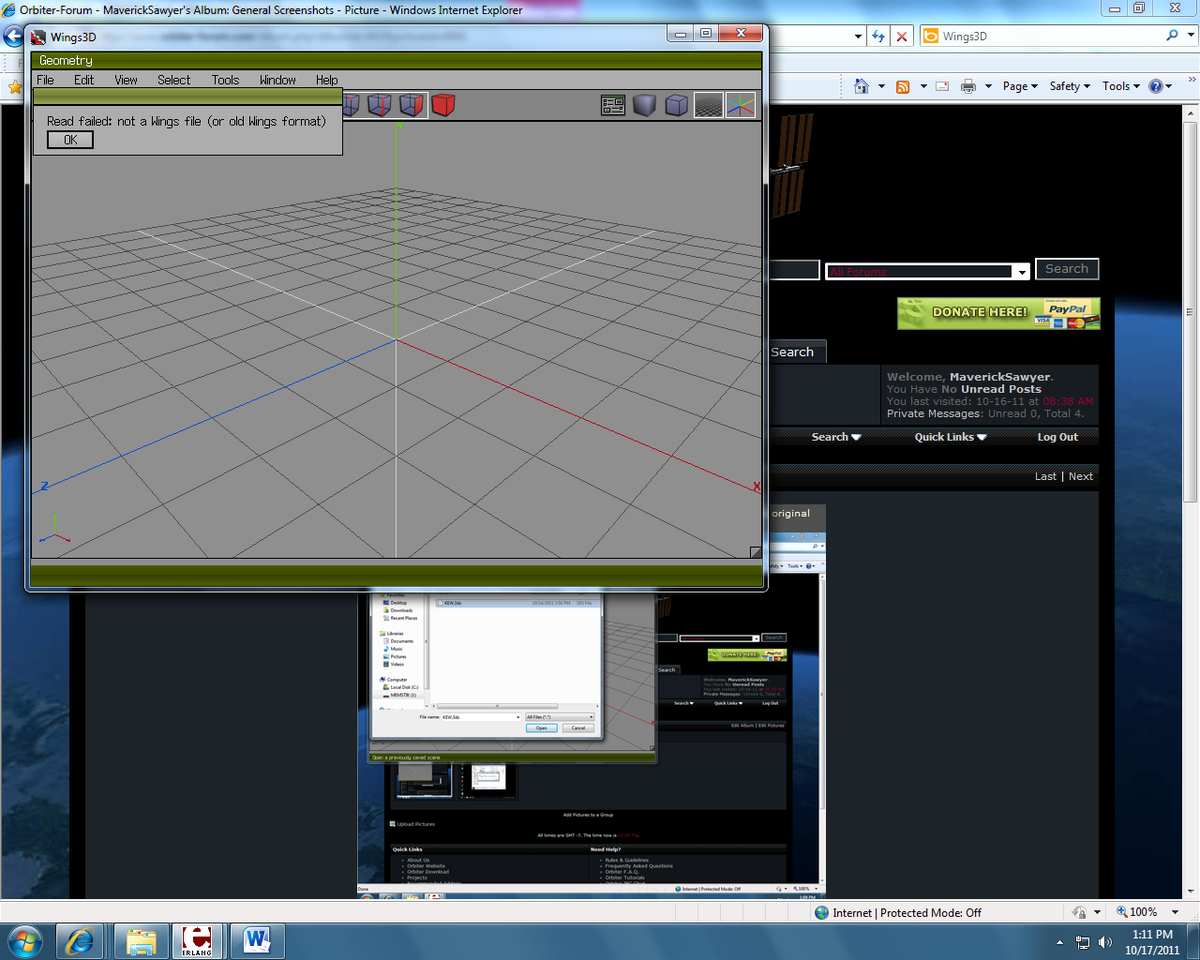Viewport: 1200px width, 960px height.
Task: Click the forum Search button
Action: click(x=1067, y=269)
